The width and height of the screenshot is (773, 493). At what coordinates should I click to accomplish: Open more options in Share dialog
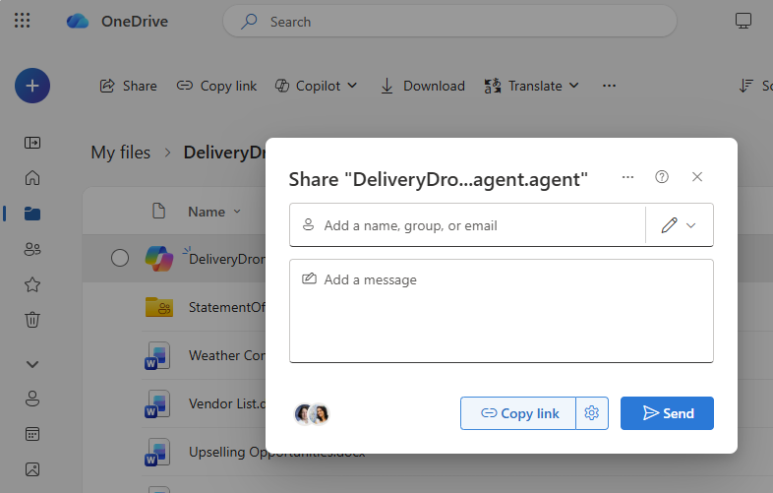[628, 177]
